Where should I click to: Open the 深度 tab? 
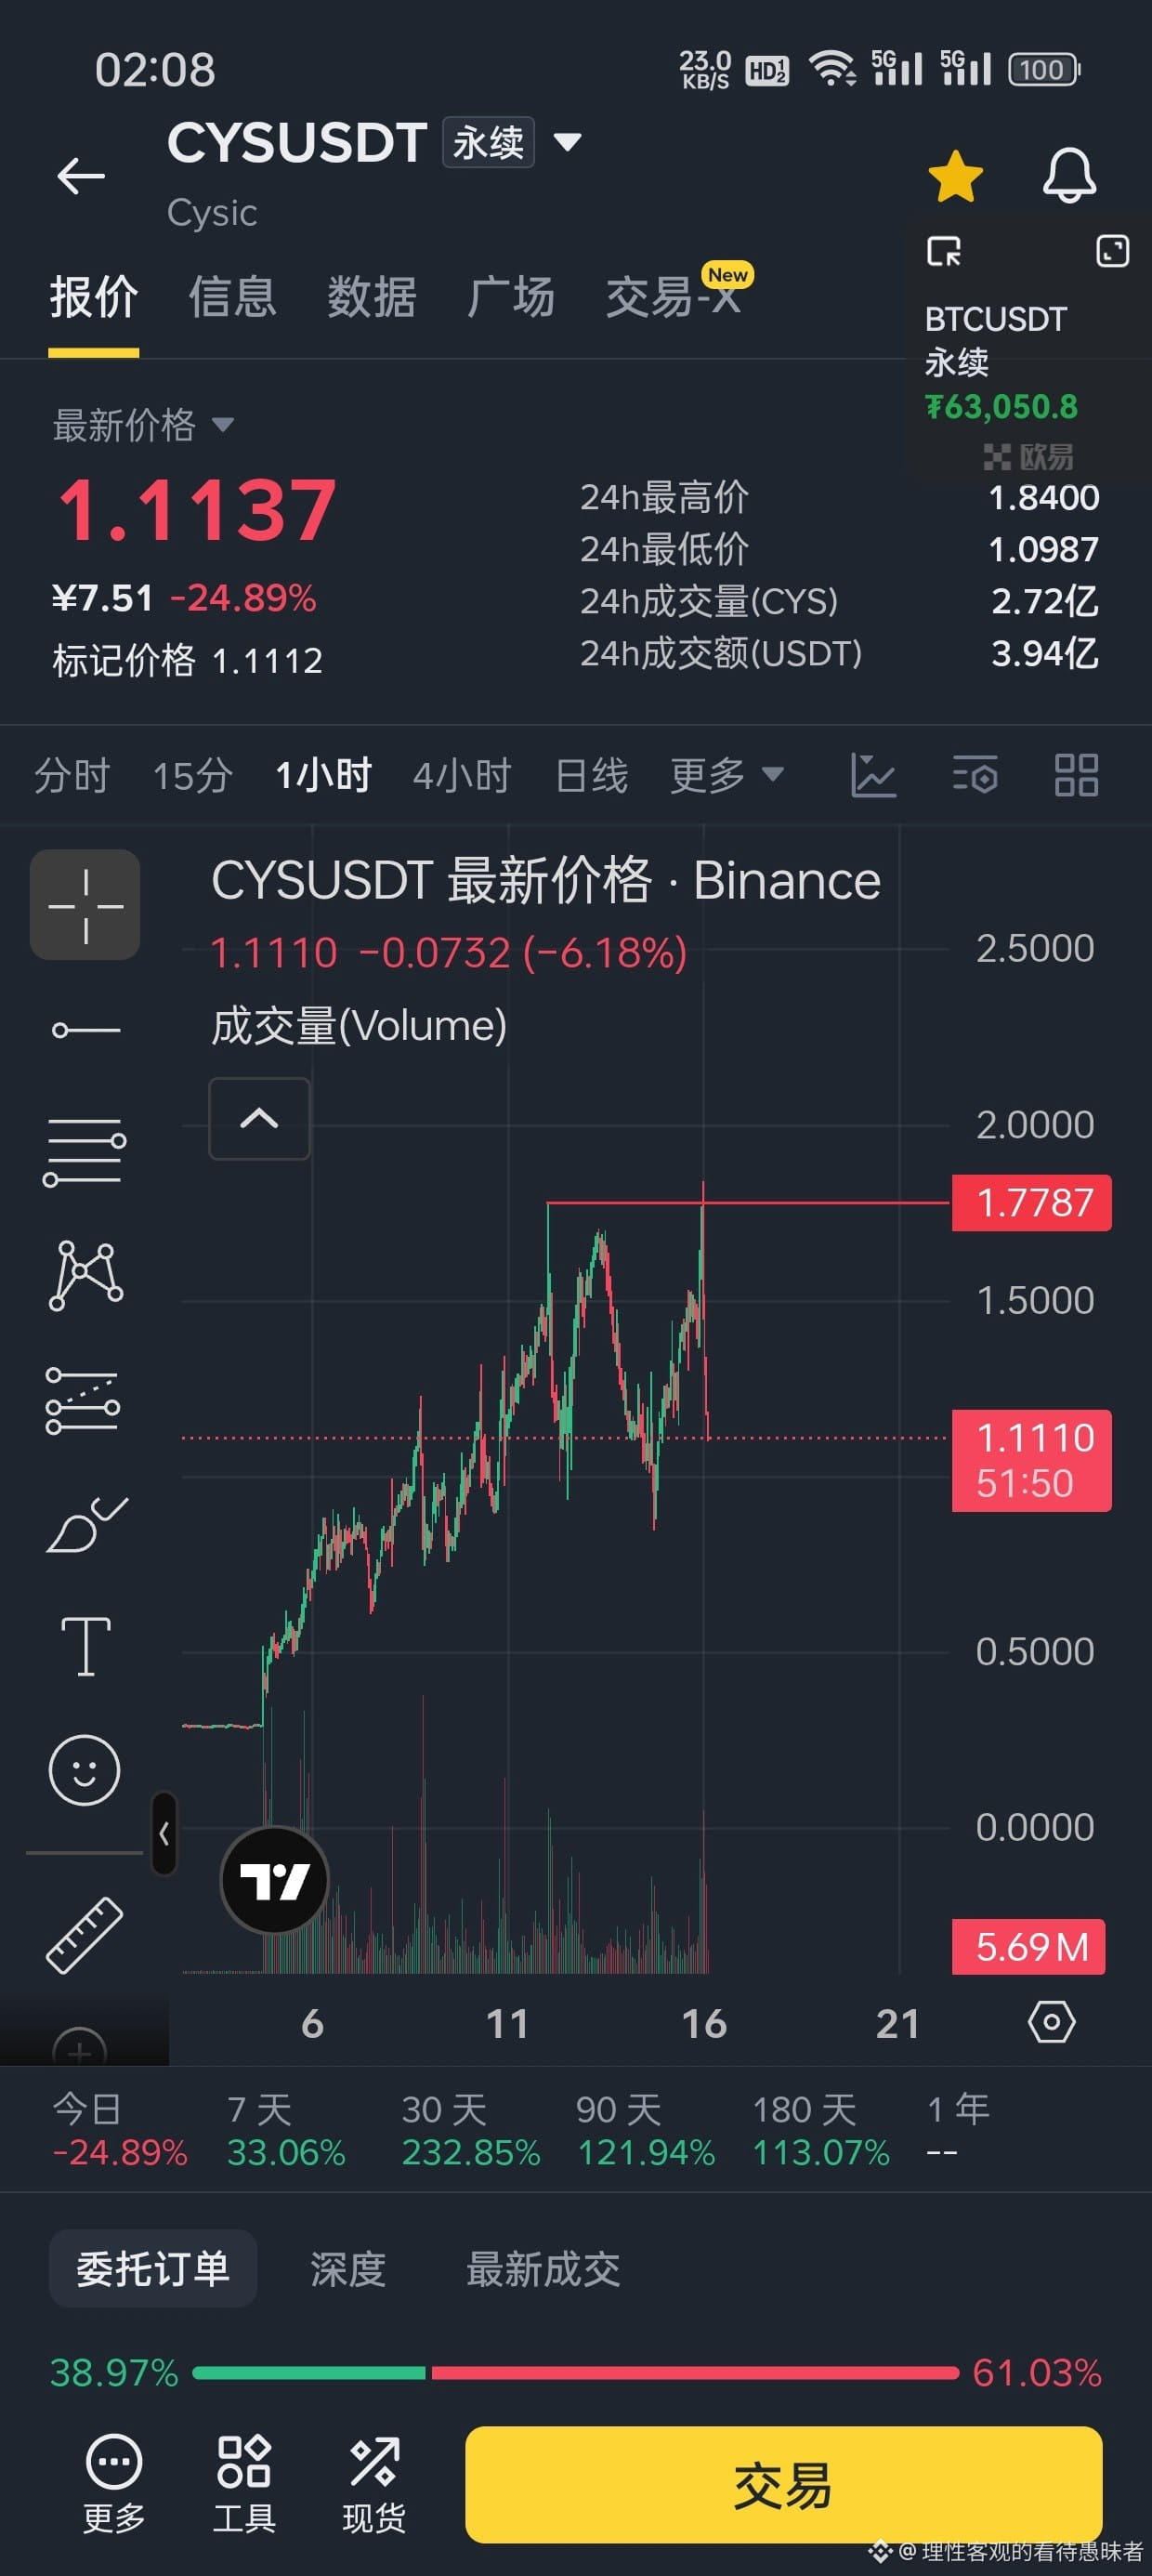(347, 2269)
